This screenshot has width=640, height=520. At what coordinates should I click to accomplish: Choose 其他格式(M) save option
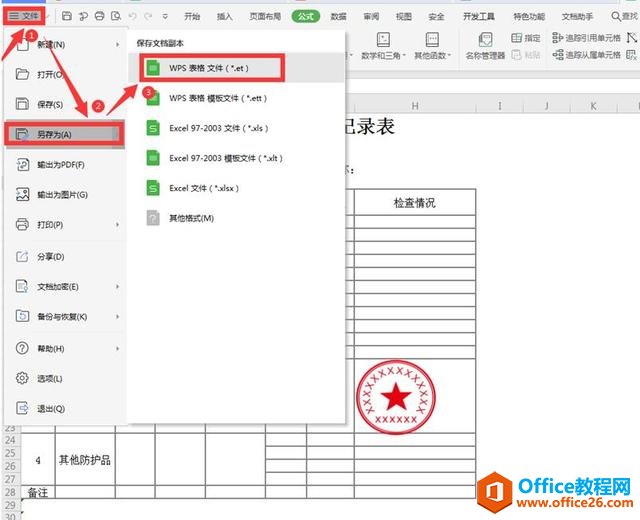click(x=237, y=218)
